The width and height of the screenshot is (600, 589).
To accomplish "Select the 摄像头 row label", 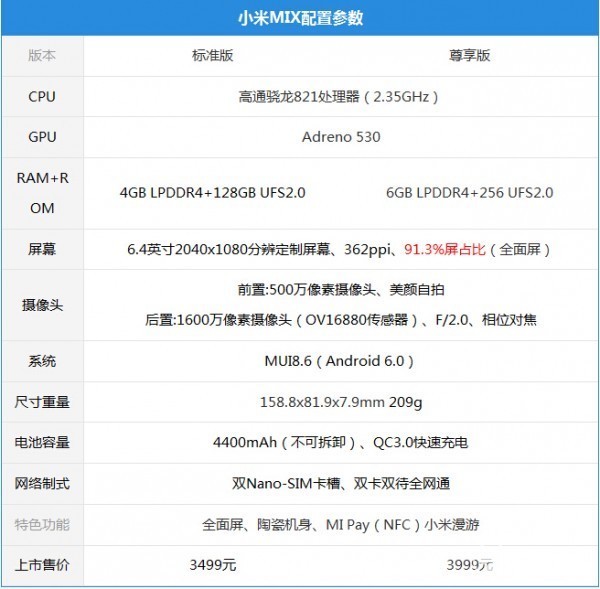I will click(x=42, y=305).
